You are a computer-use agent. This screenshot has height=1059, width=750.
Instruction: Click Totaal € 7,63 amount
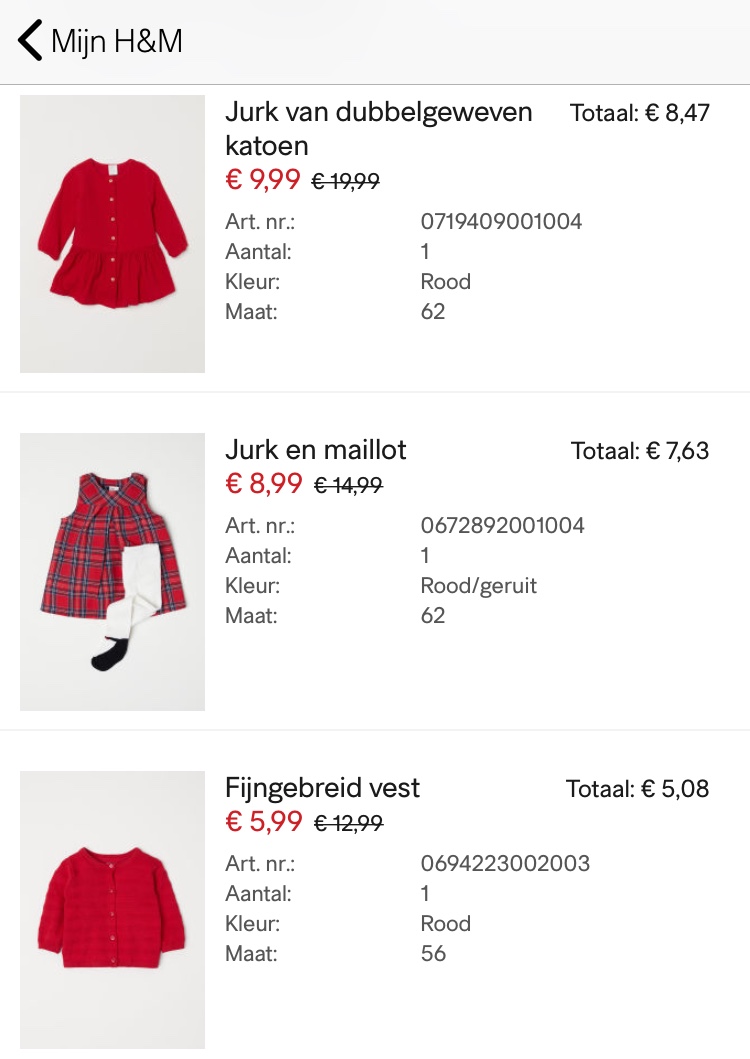640,450
